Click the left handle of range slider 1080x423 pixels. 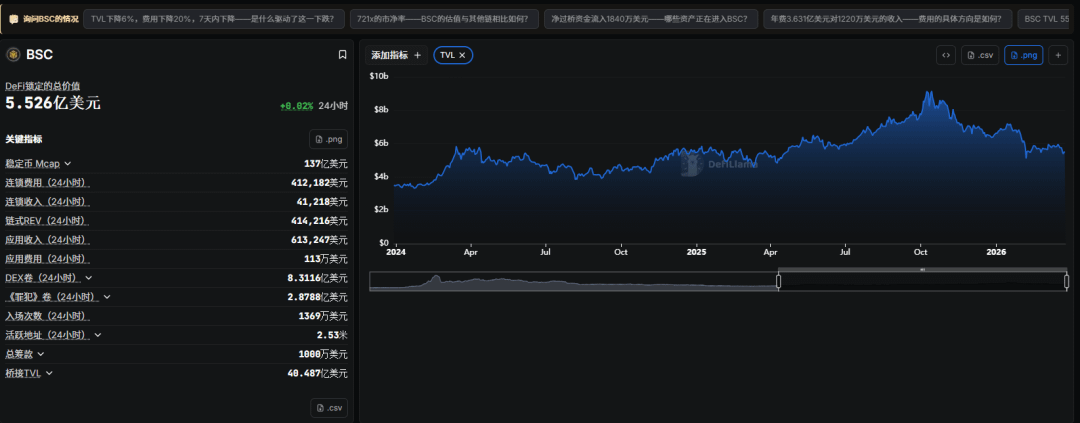778,282
